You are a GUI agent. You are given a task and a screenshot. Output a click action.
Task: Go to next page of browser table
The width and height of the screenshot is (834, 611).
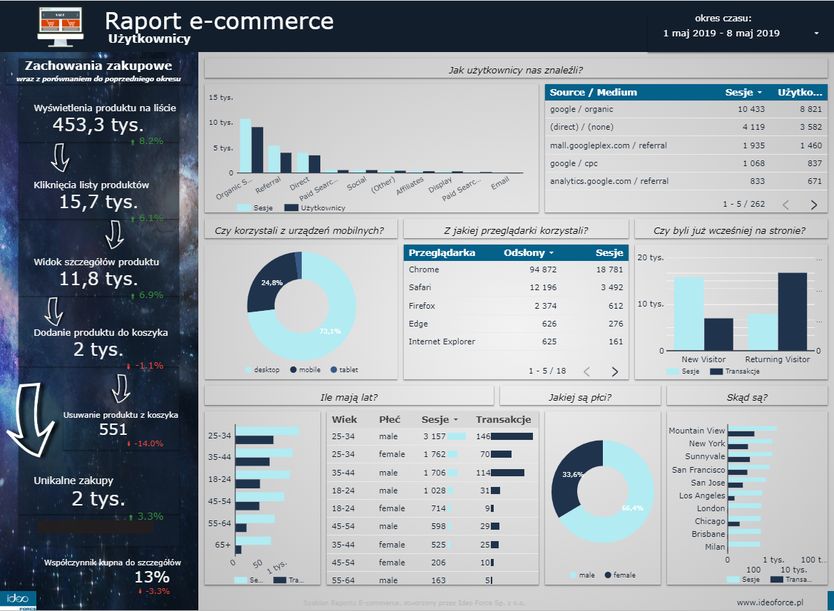(614, 371)
